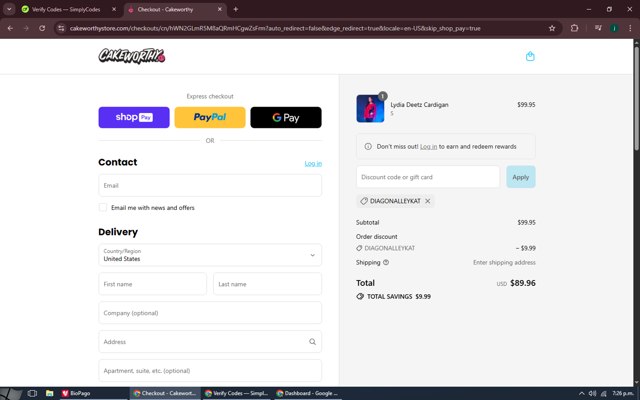
Task: Toggle Email me with news and offers
Action: coord(103,207)
